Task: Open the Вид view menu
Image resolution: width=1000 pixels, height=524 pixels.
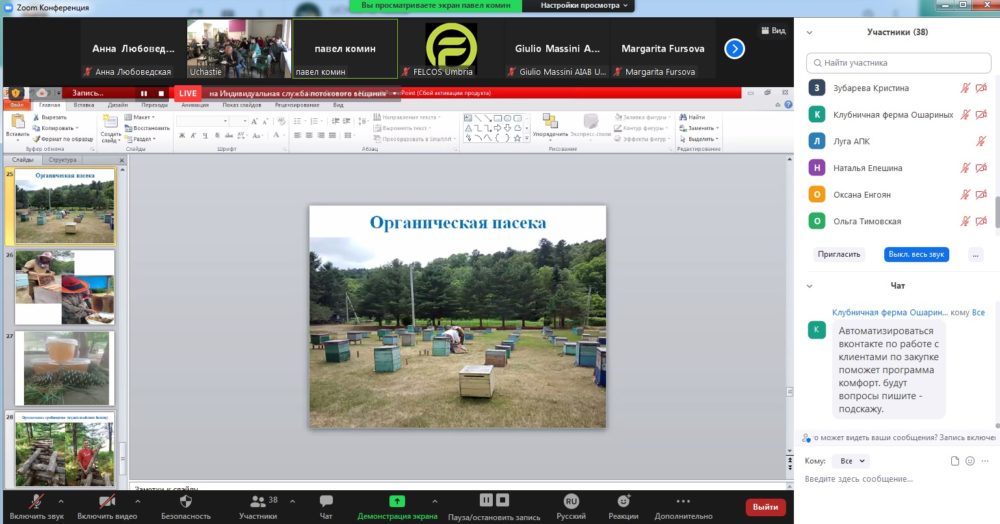Action: coord(774,31)
